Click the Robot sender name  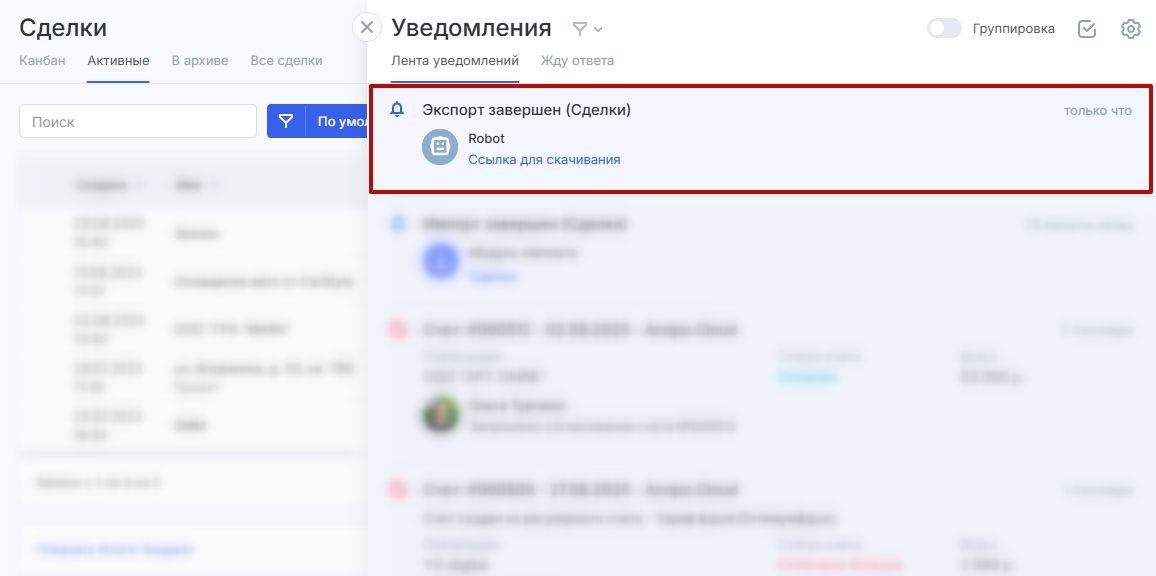486,139
